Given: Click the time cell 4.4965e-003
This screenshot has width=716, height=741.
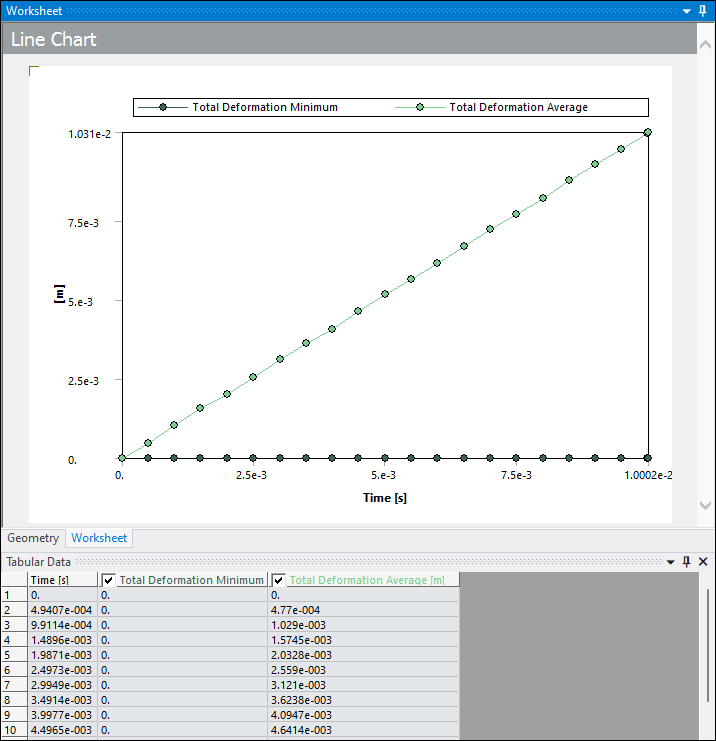Looking at the screenshot, I should coord(63,730).
